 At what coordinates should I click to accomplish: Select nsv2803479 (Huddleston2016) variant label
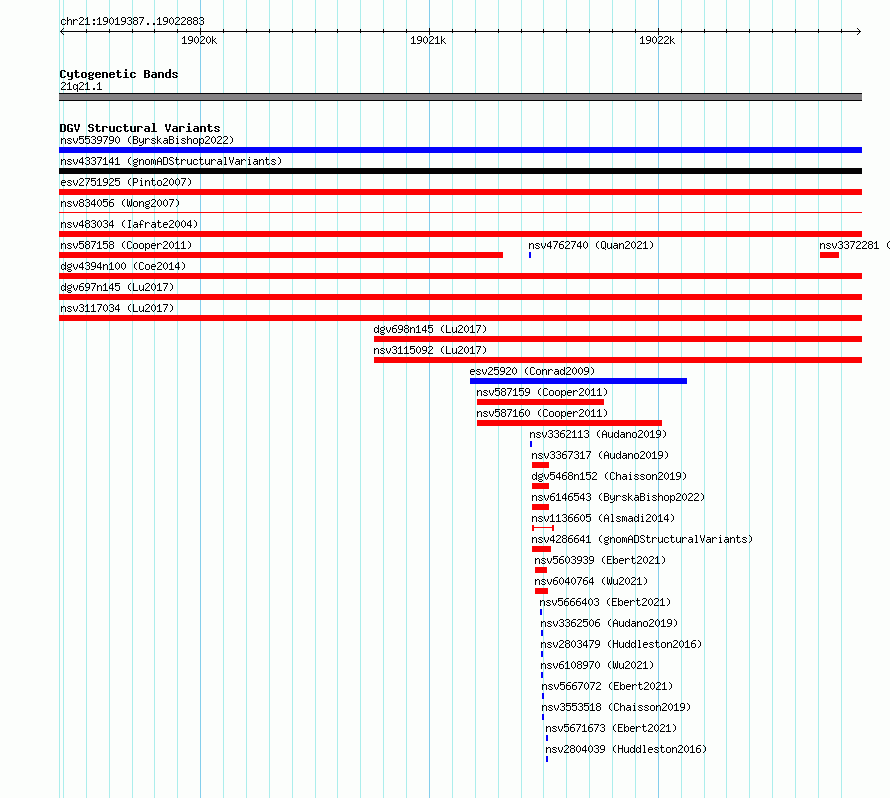coord(621,644)
